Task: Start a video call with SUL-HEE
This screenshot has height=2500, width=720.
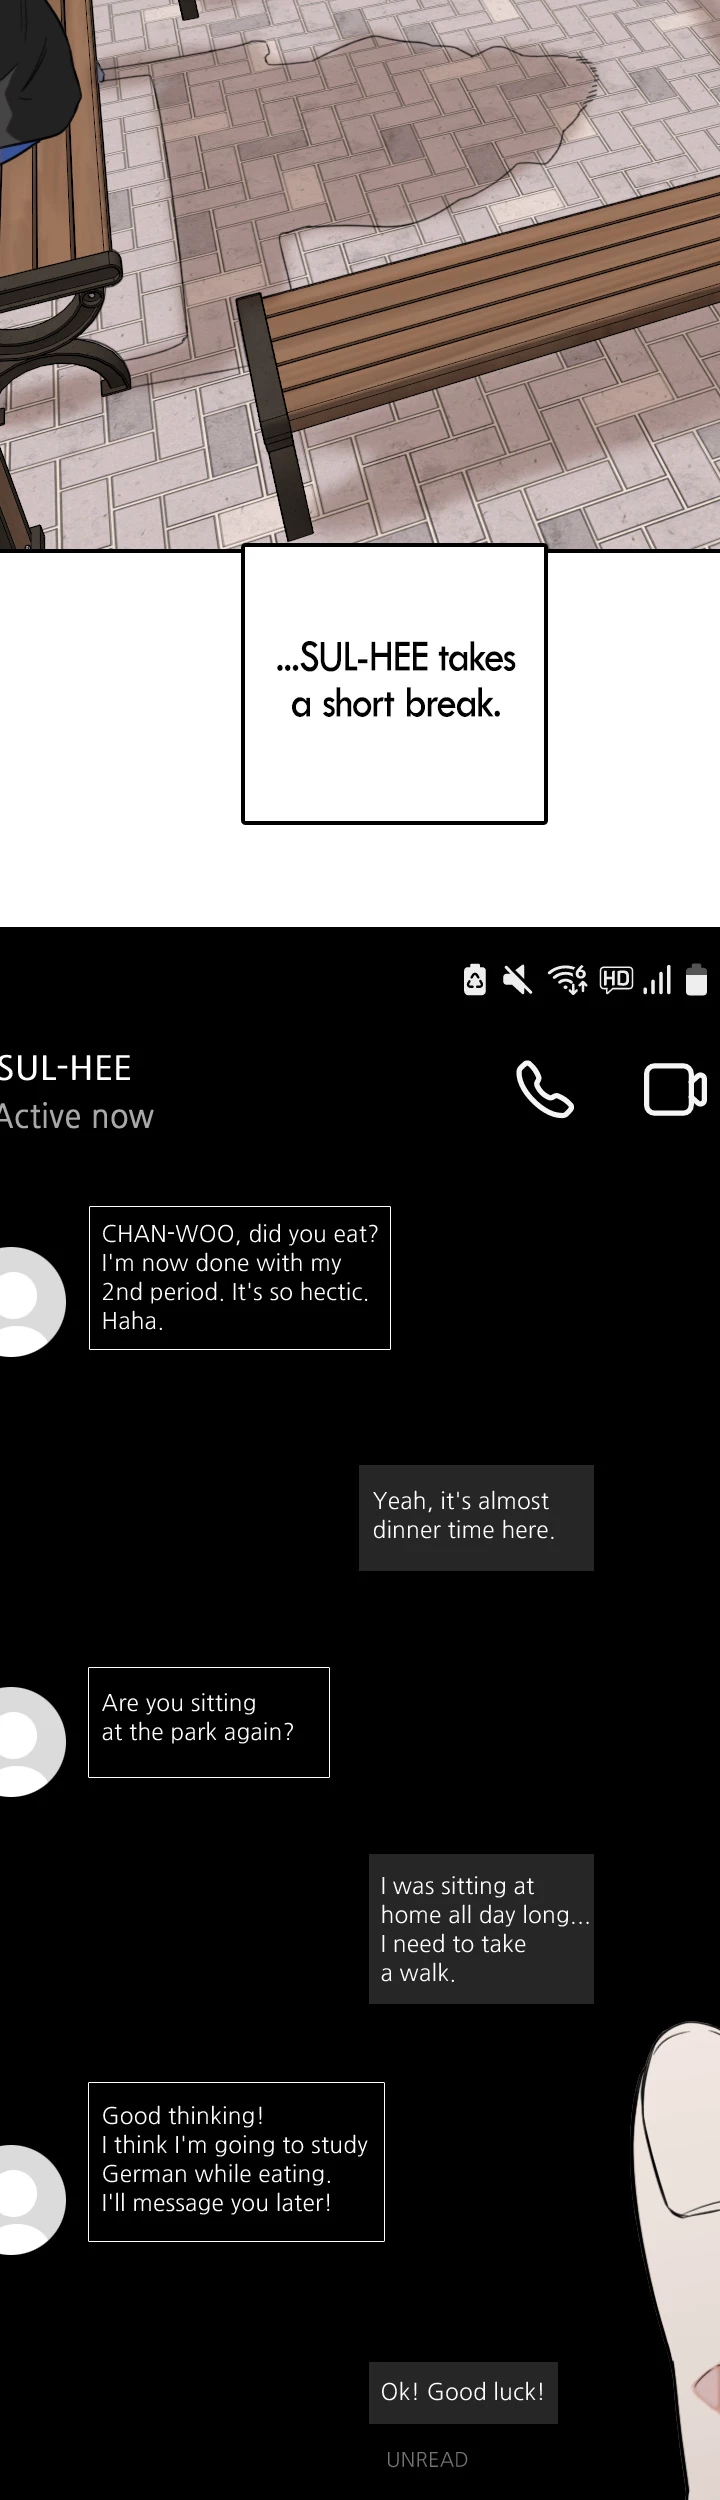Action: 675,1089
